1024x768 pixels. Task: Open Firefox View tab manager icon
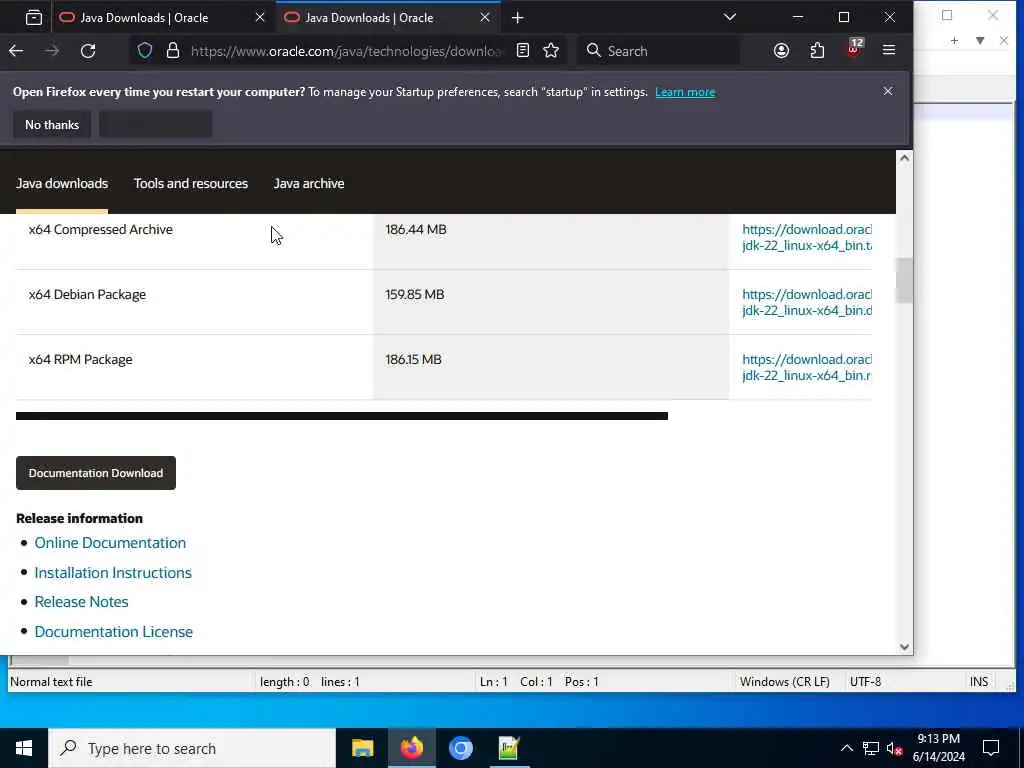click(x=33, y=18)
